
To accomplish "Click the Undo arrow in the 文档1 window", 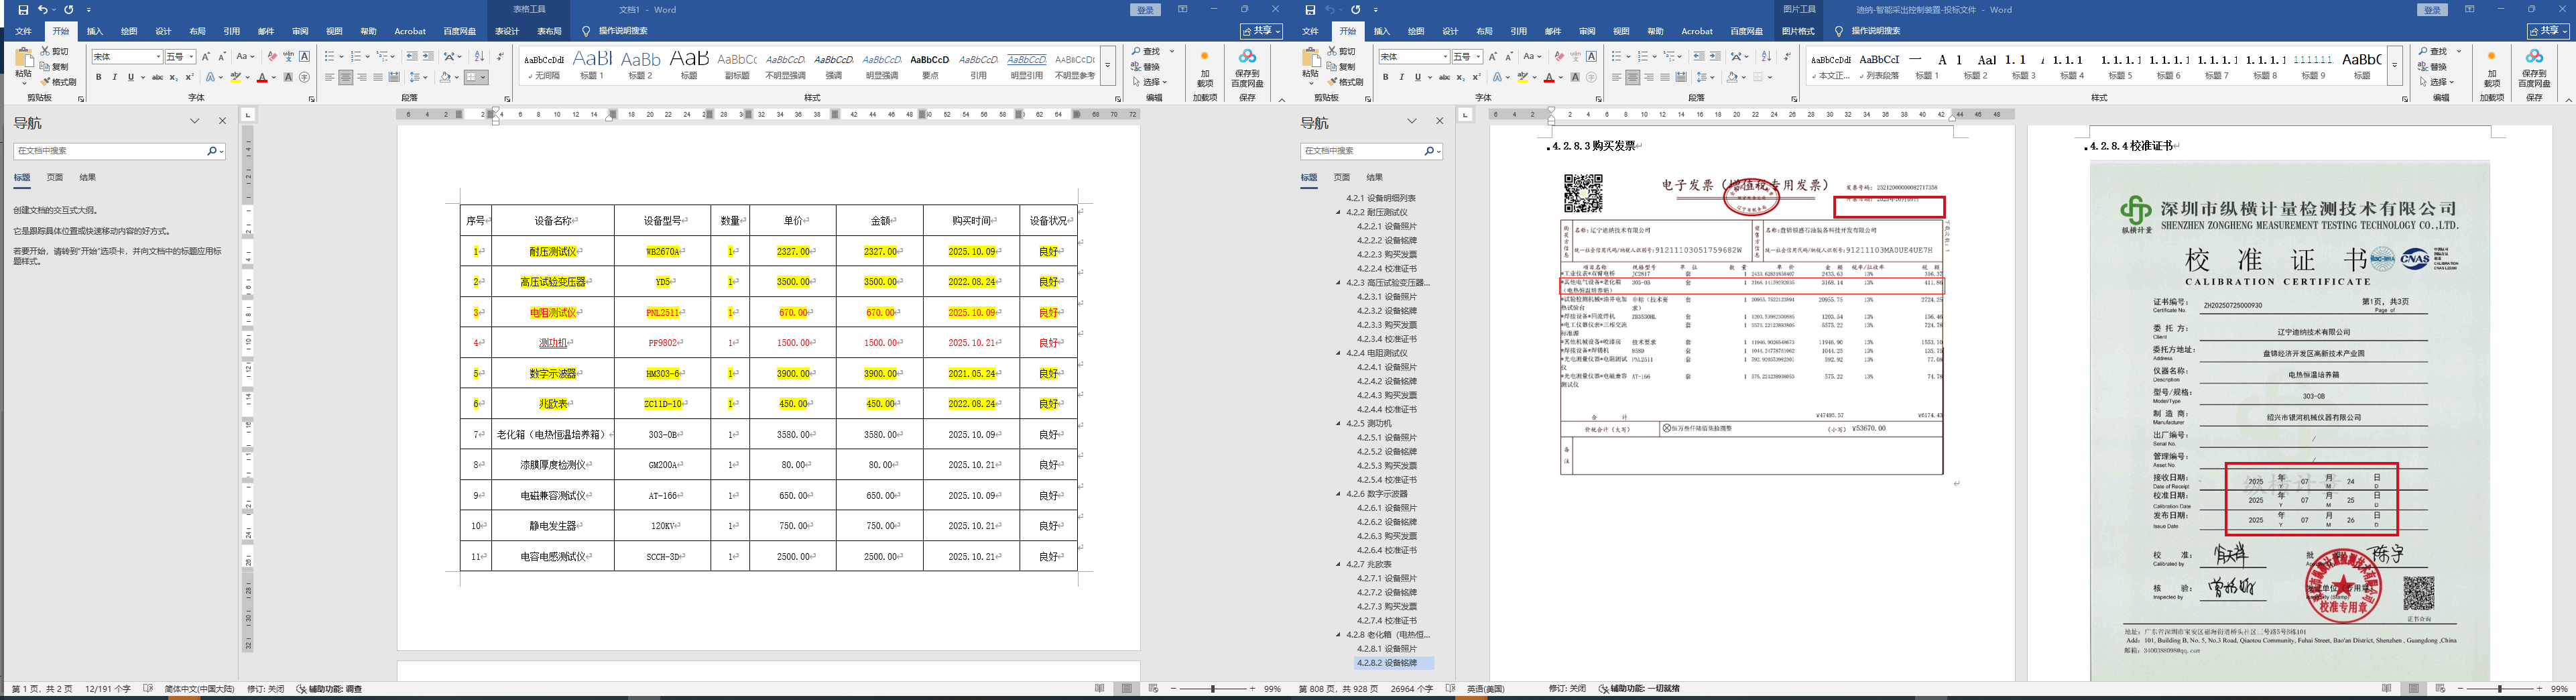I will pos(42,10).
